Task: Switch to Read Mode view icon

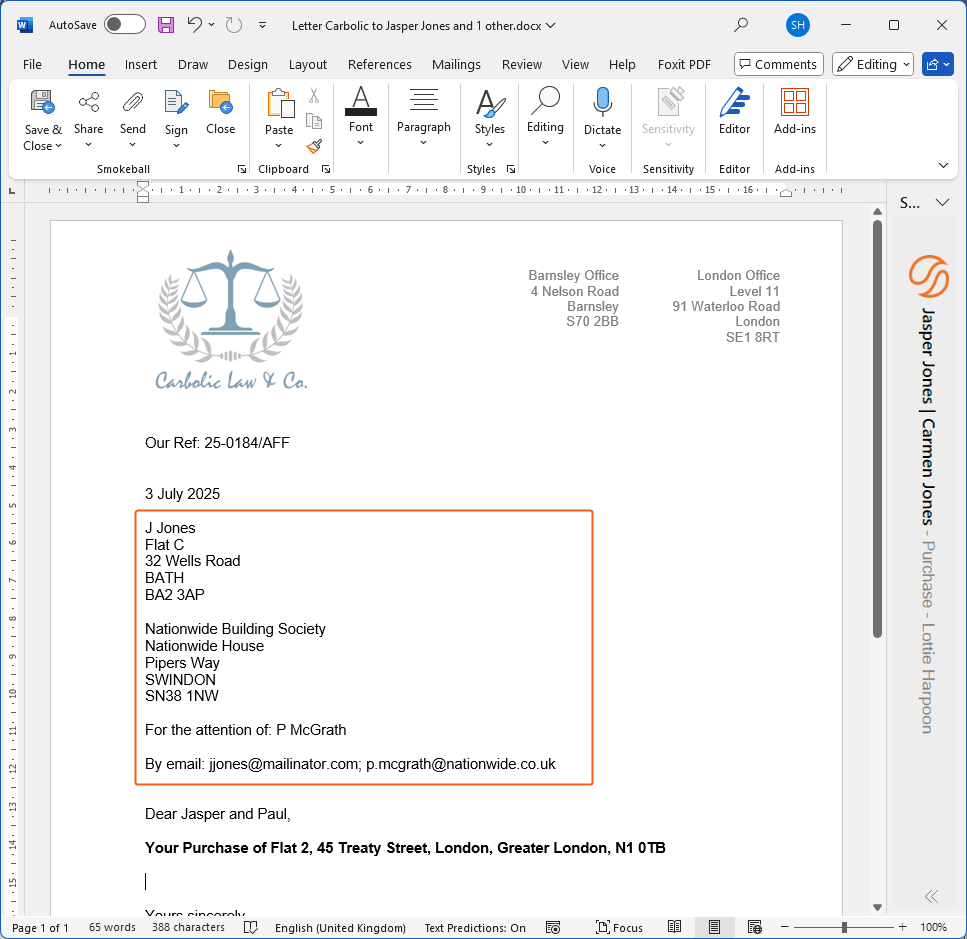Action: pos(675,927)
